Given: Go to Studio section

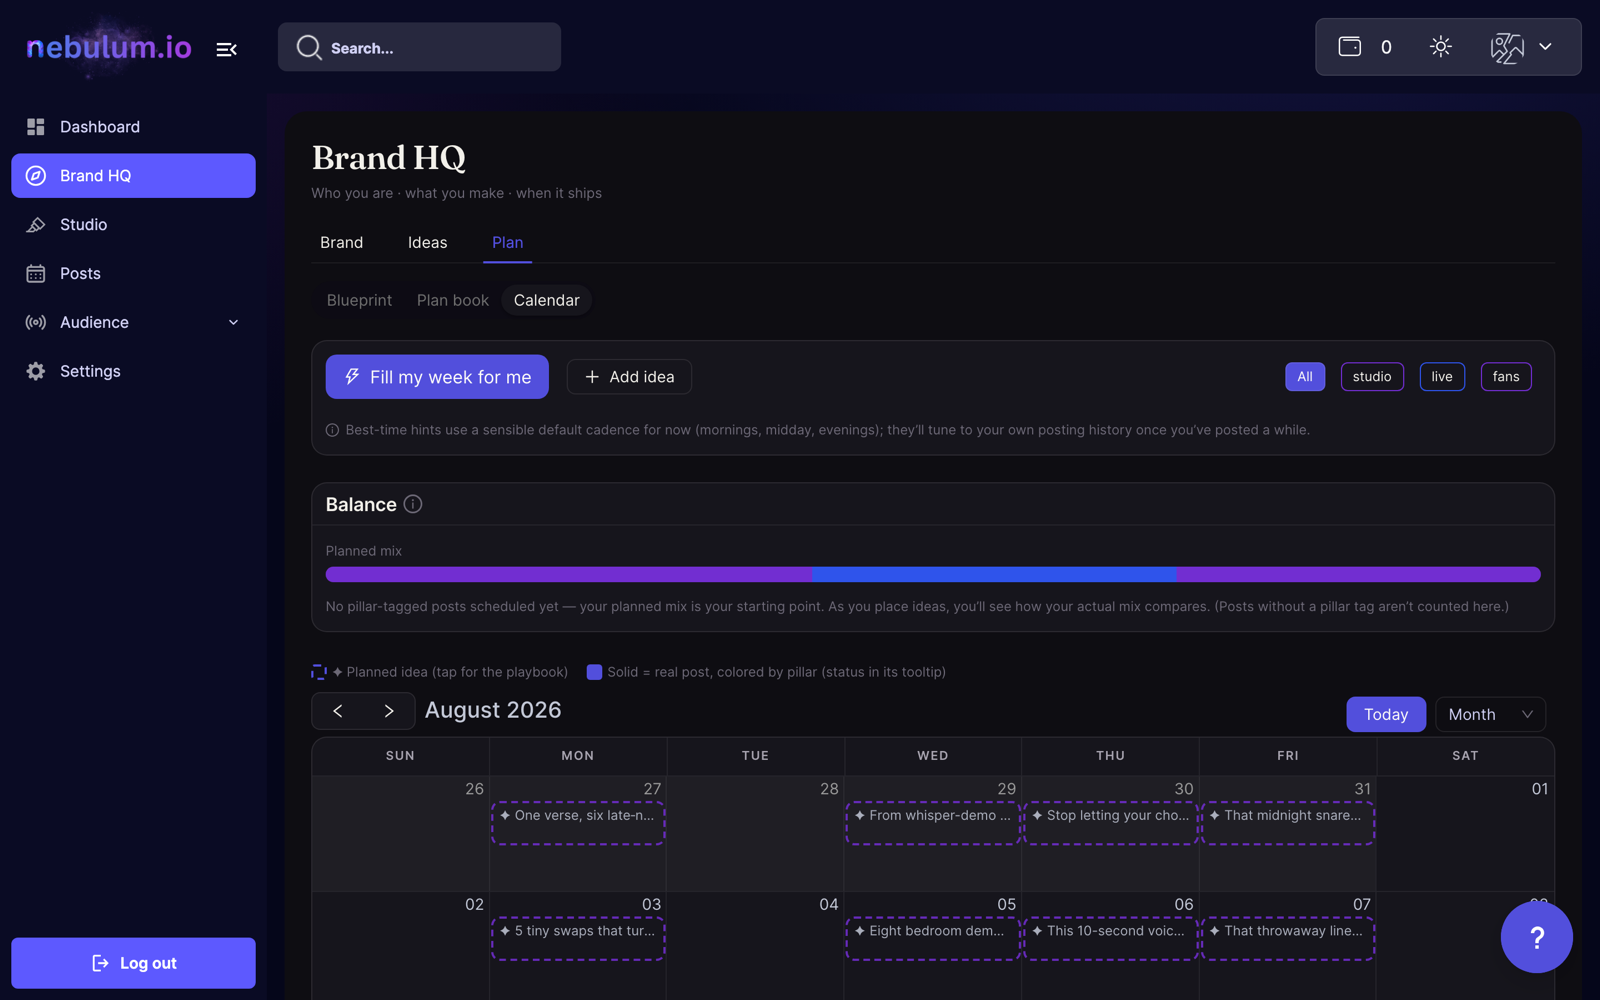Looking at the screenshot, I should click(x=133, y=225).
